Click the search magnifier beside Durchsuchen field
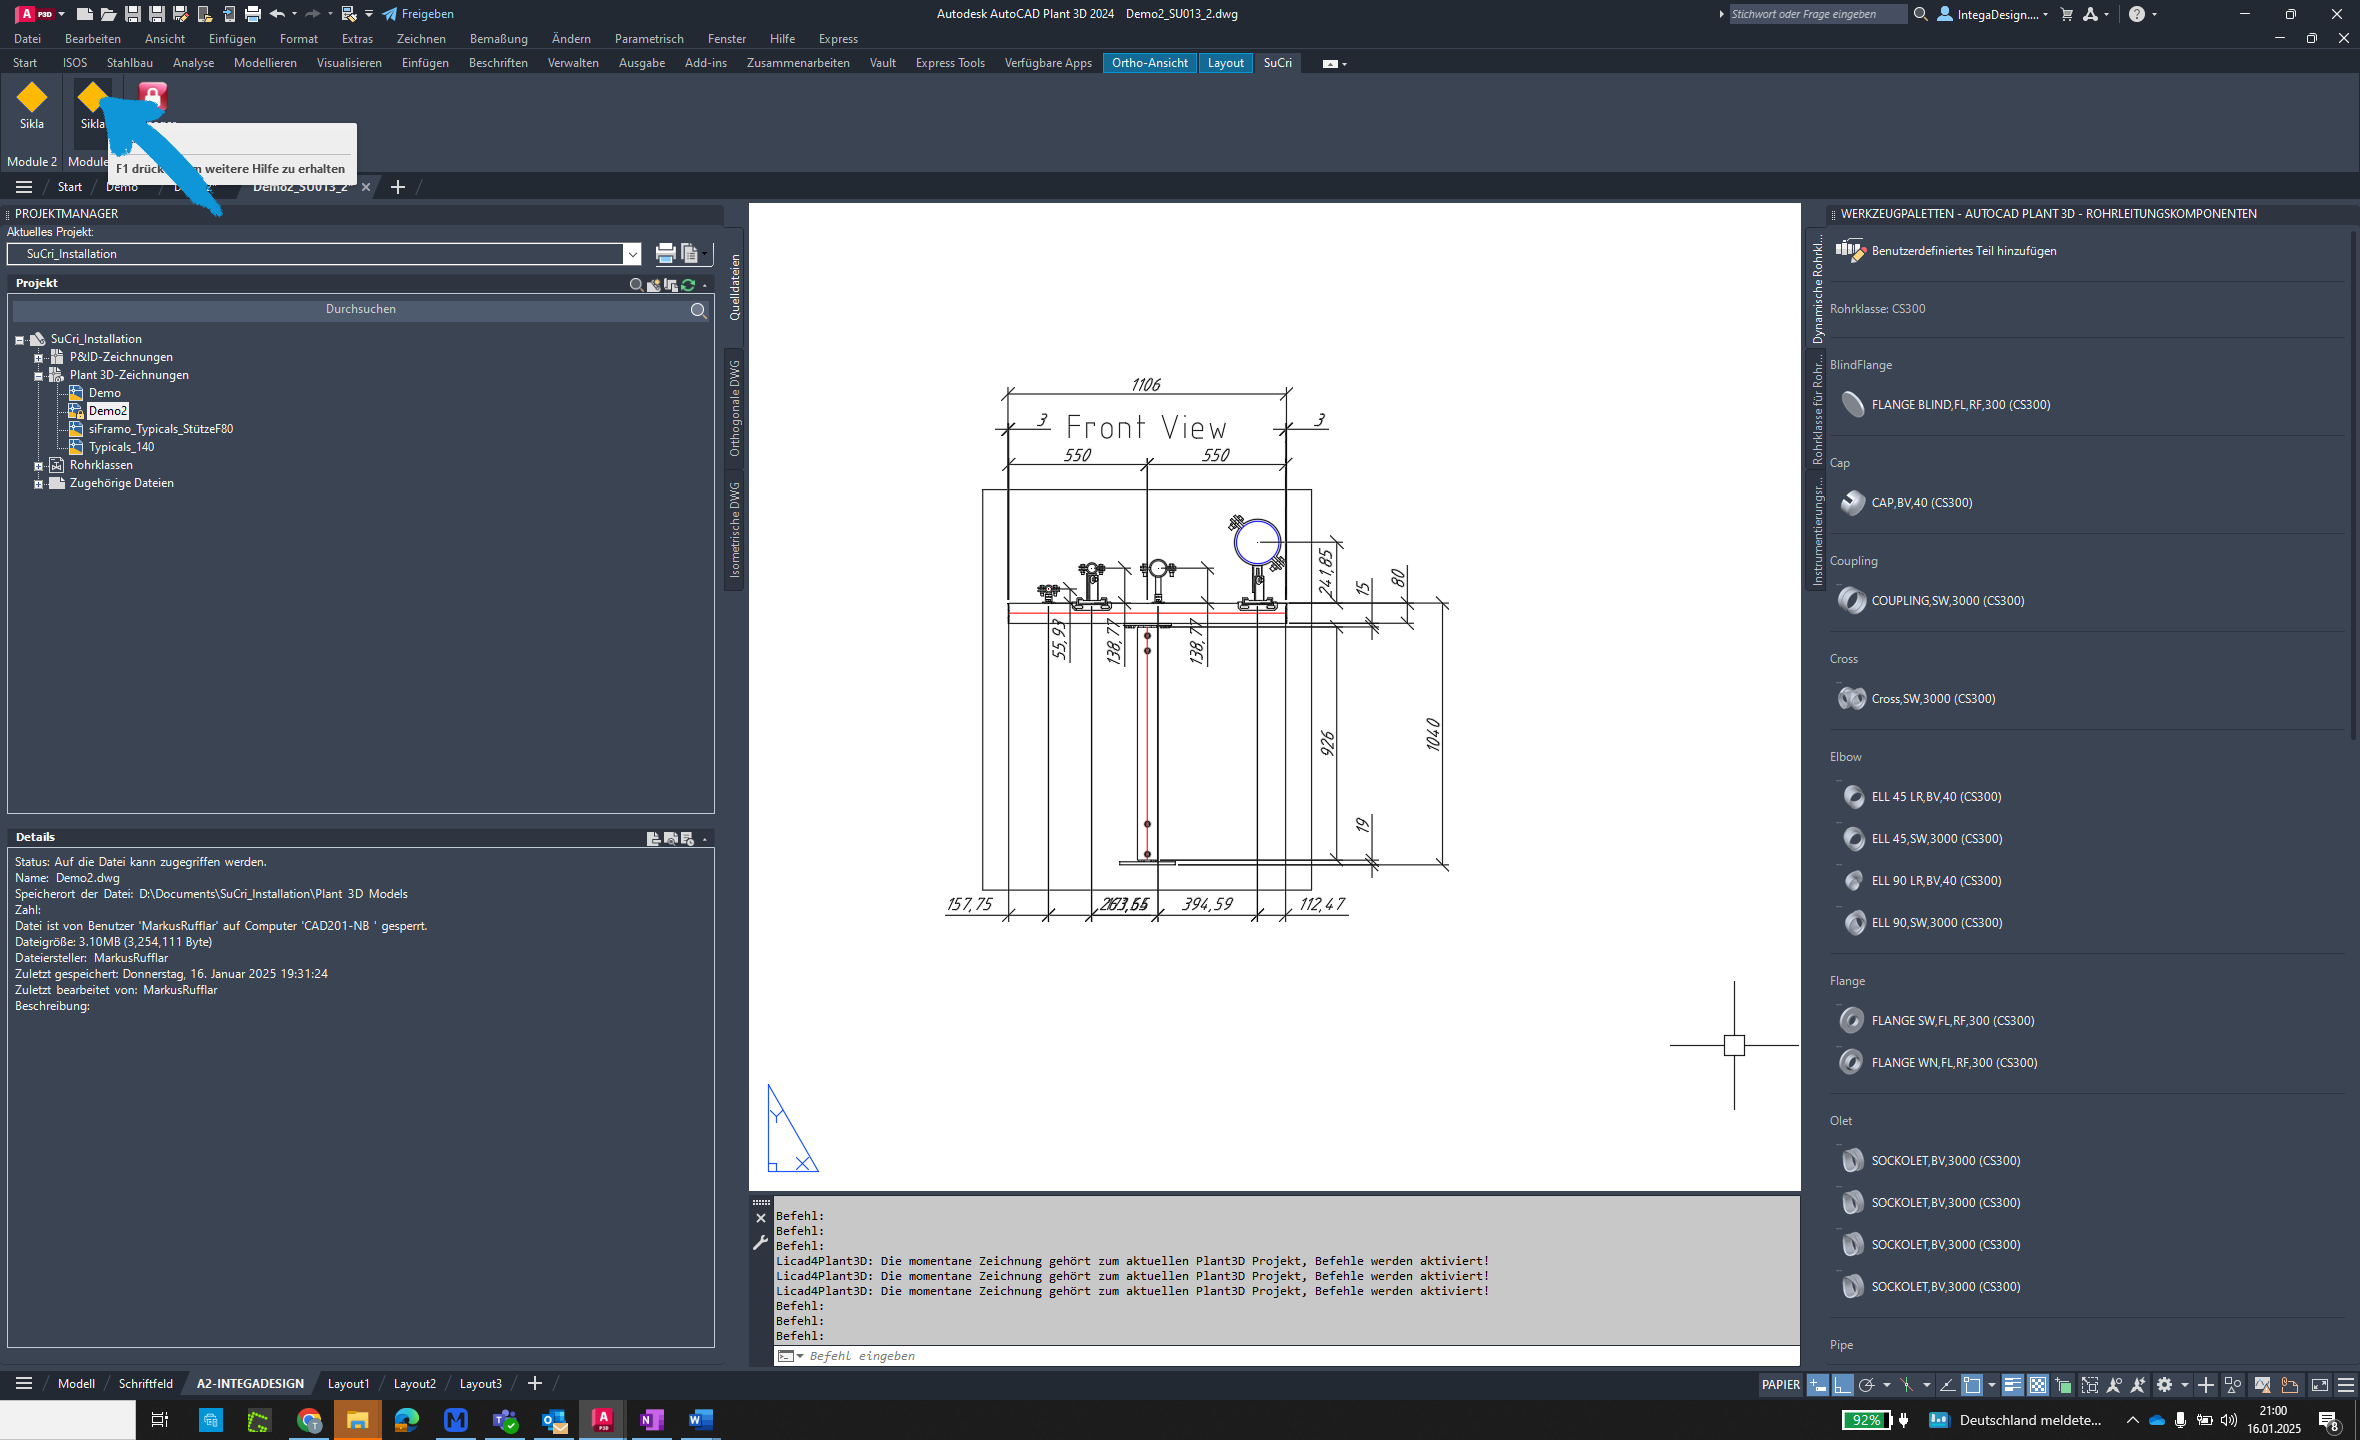Screen dimensions: 2360x1440 [x=699, y=310]
